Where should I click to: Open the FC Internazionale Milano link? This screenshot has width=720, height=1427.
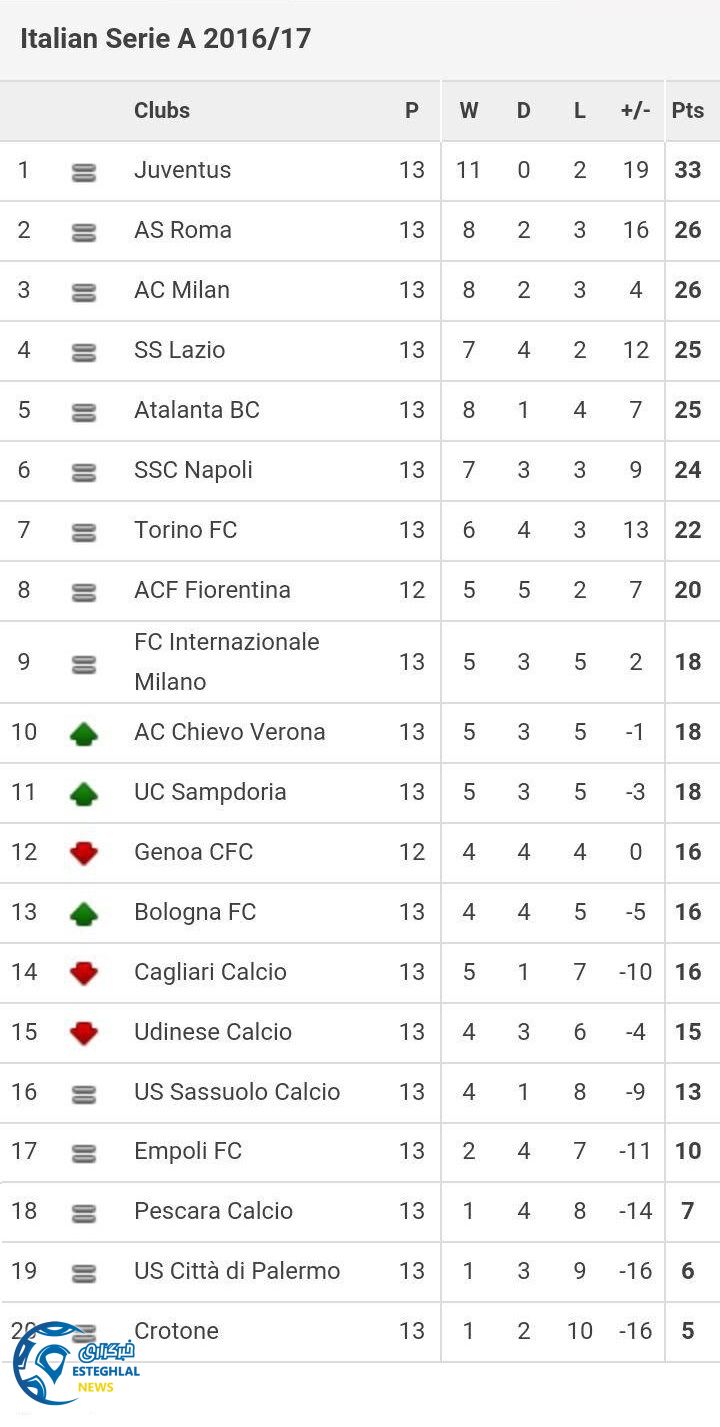coord(227,662)
